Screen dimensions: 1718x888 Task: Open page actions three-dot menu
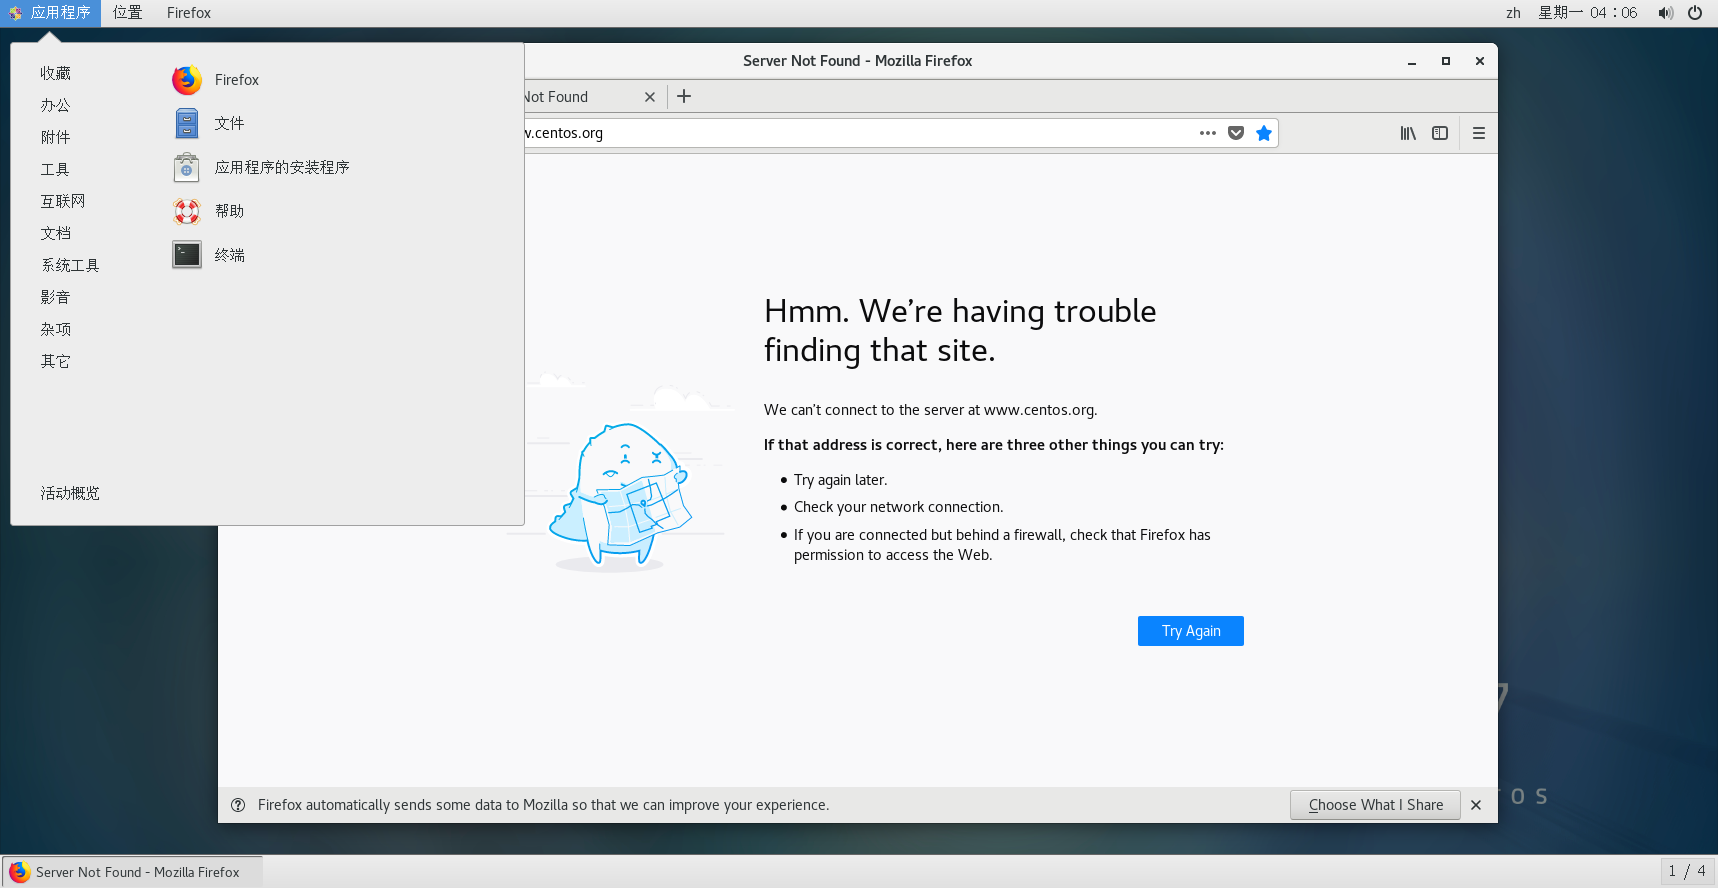point(1208,133)
